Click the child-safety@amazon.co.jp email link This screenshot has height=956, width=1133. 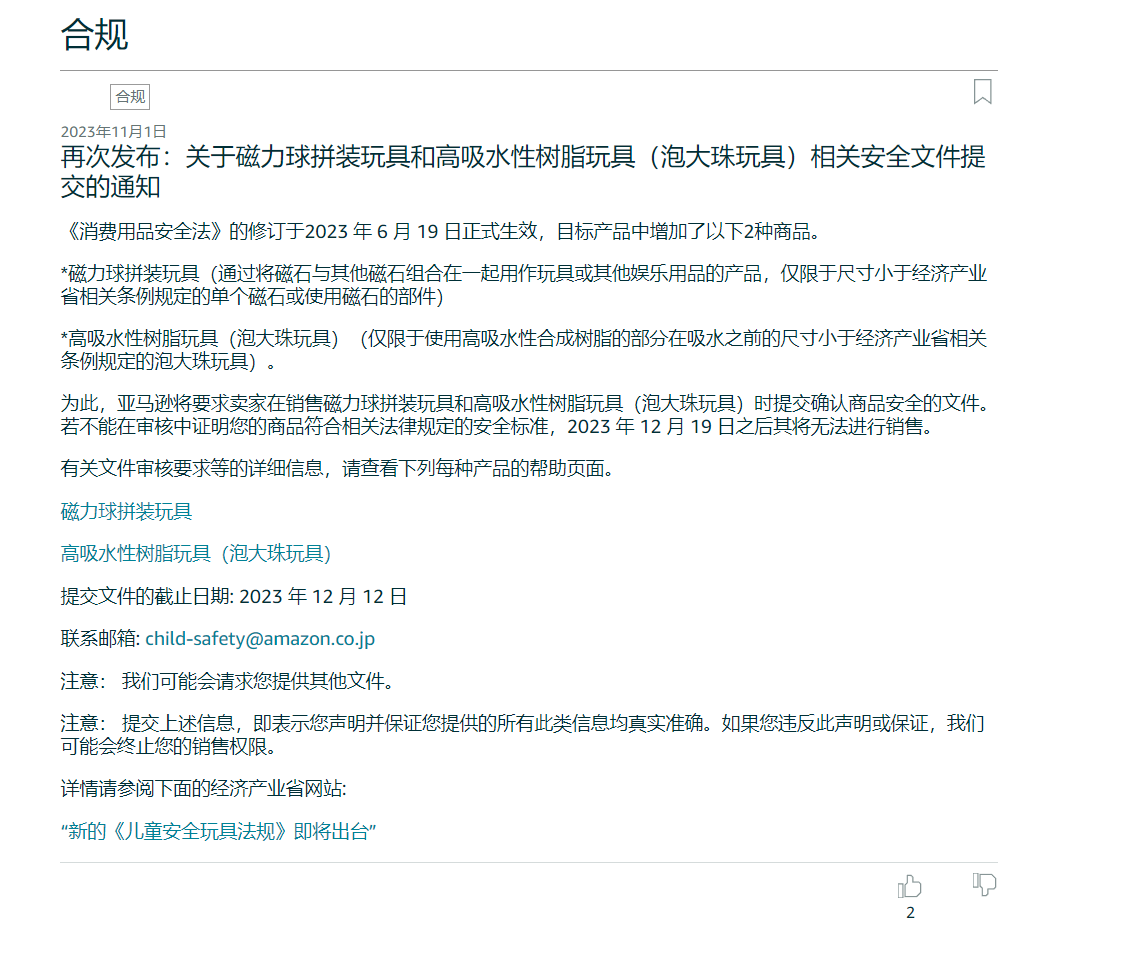[260, 639]
